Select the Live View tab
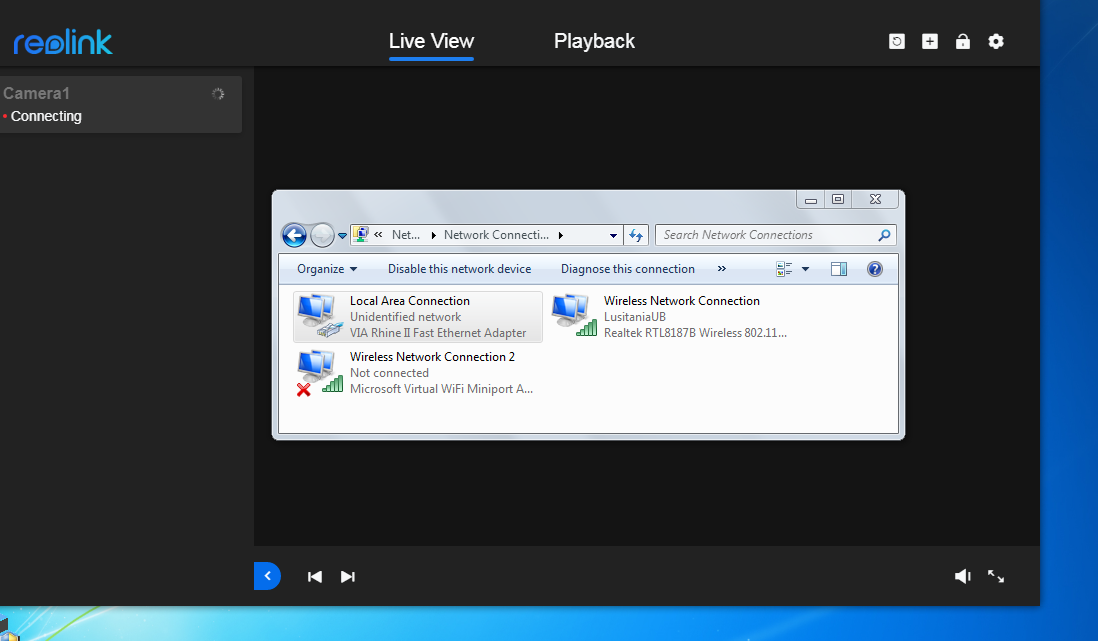The width and height of the screenshot is (1098, 641). coord(431,41)
